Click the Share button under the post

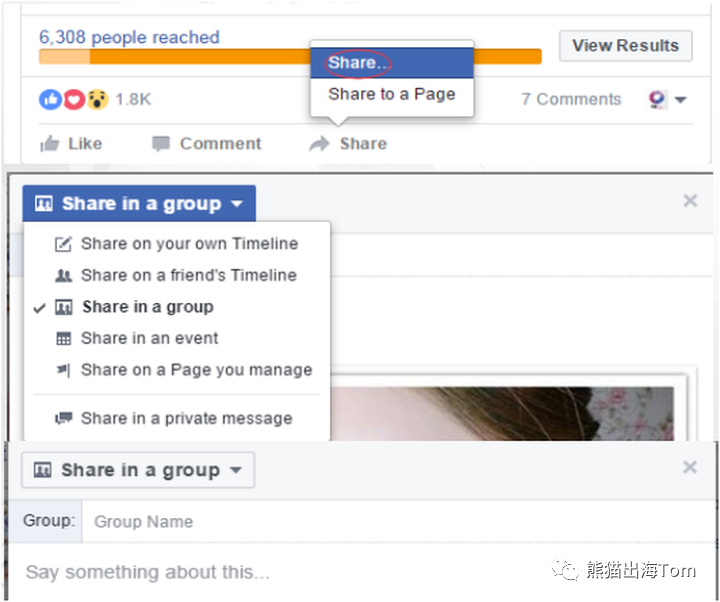click(348, 144)
